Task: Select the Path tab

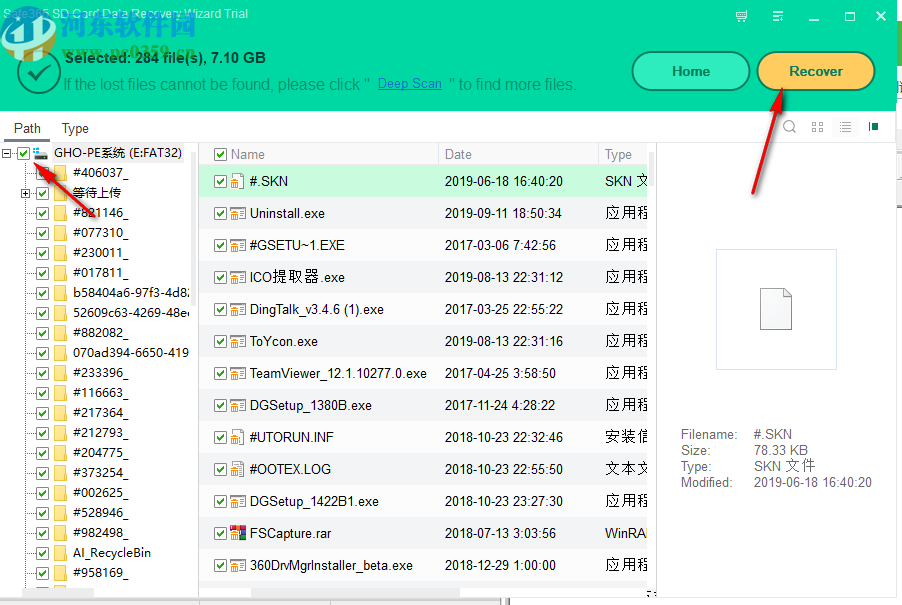Action: 26,128
